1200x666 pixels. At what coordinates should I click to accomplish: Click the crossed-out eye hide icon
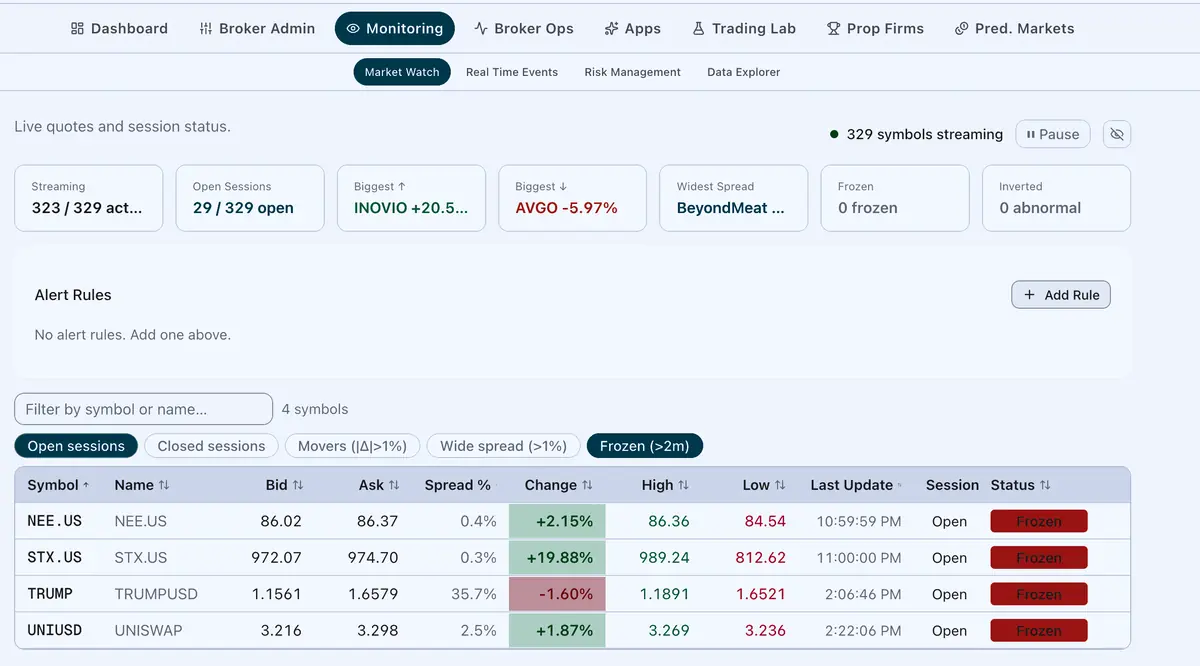[1117, 134]
